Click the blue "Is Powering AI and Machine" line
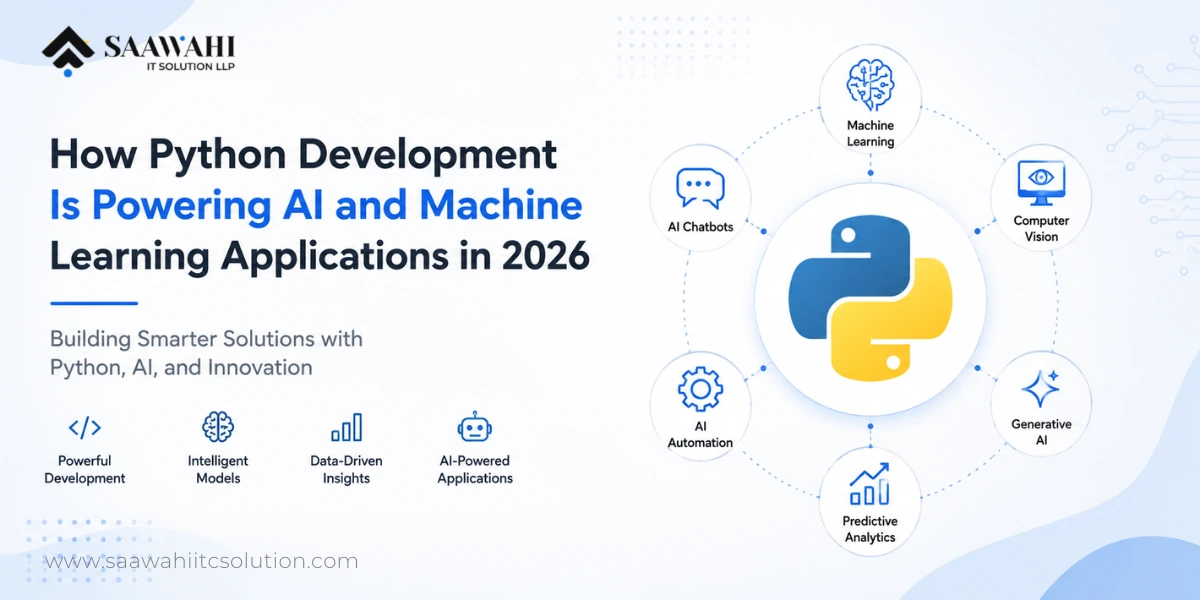1200x600 pixels. pos(316,206)
